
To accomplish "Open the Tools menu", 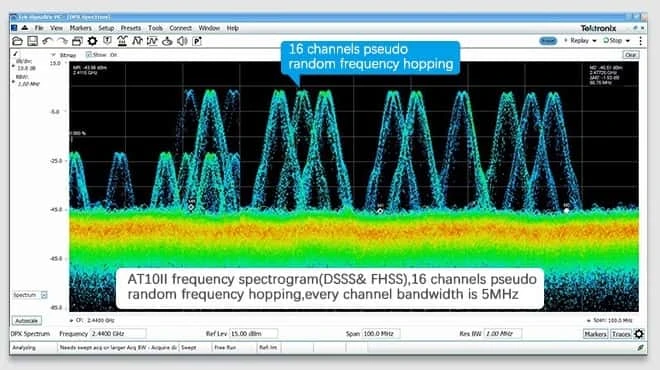I will (155, 28).
